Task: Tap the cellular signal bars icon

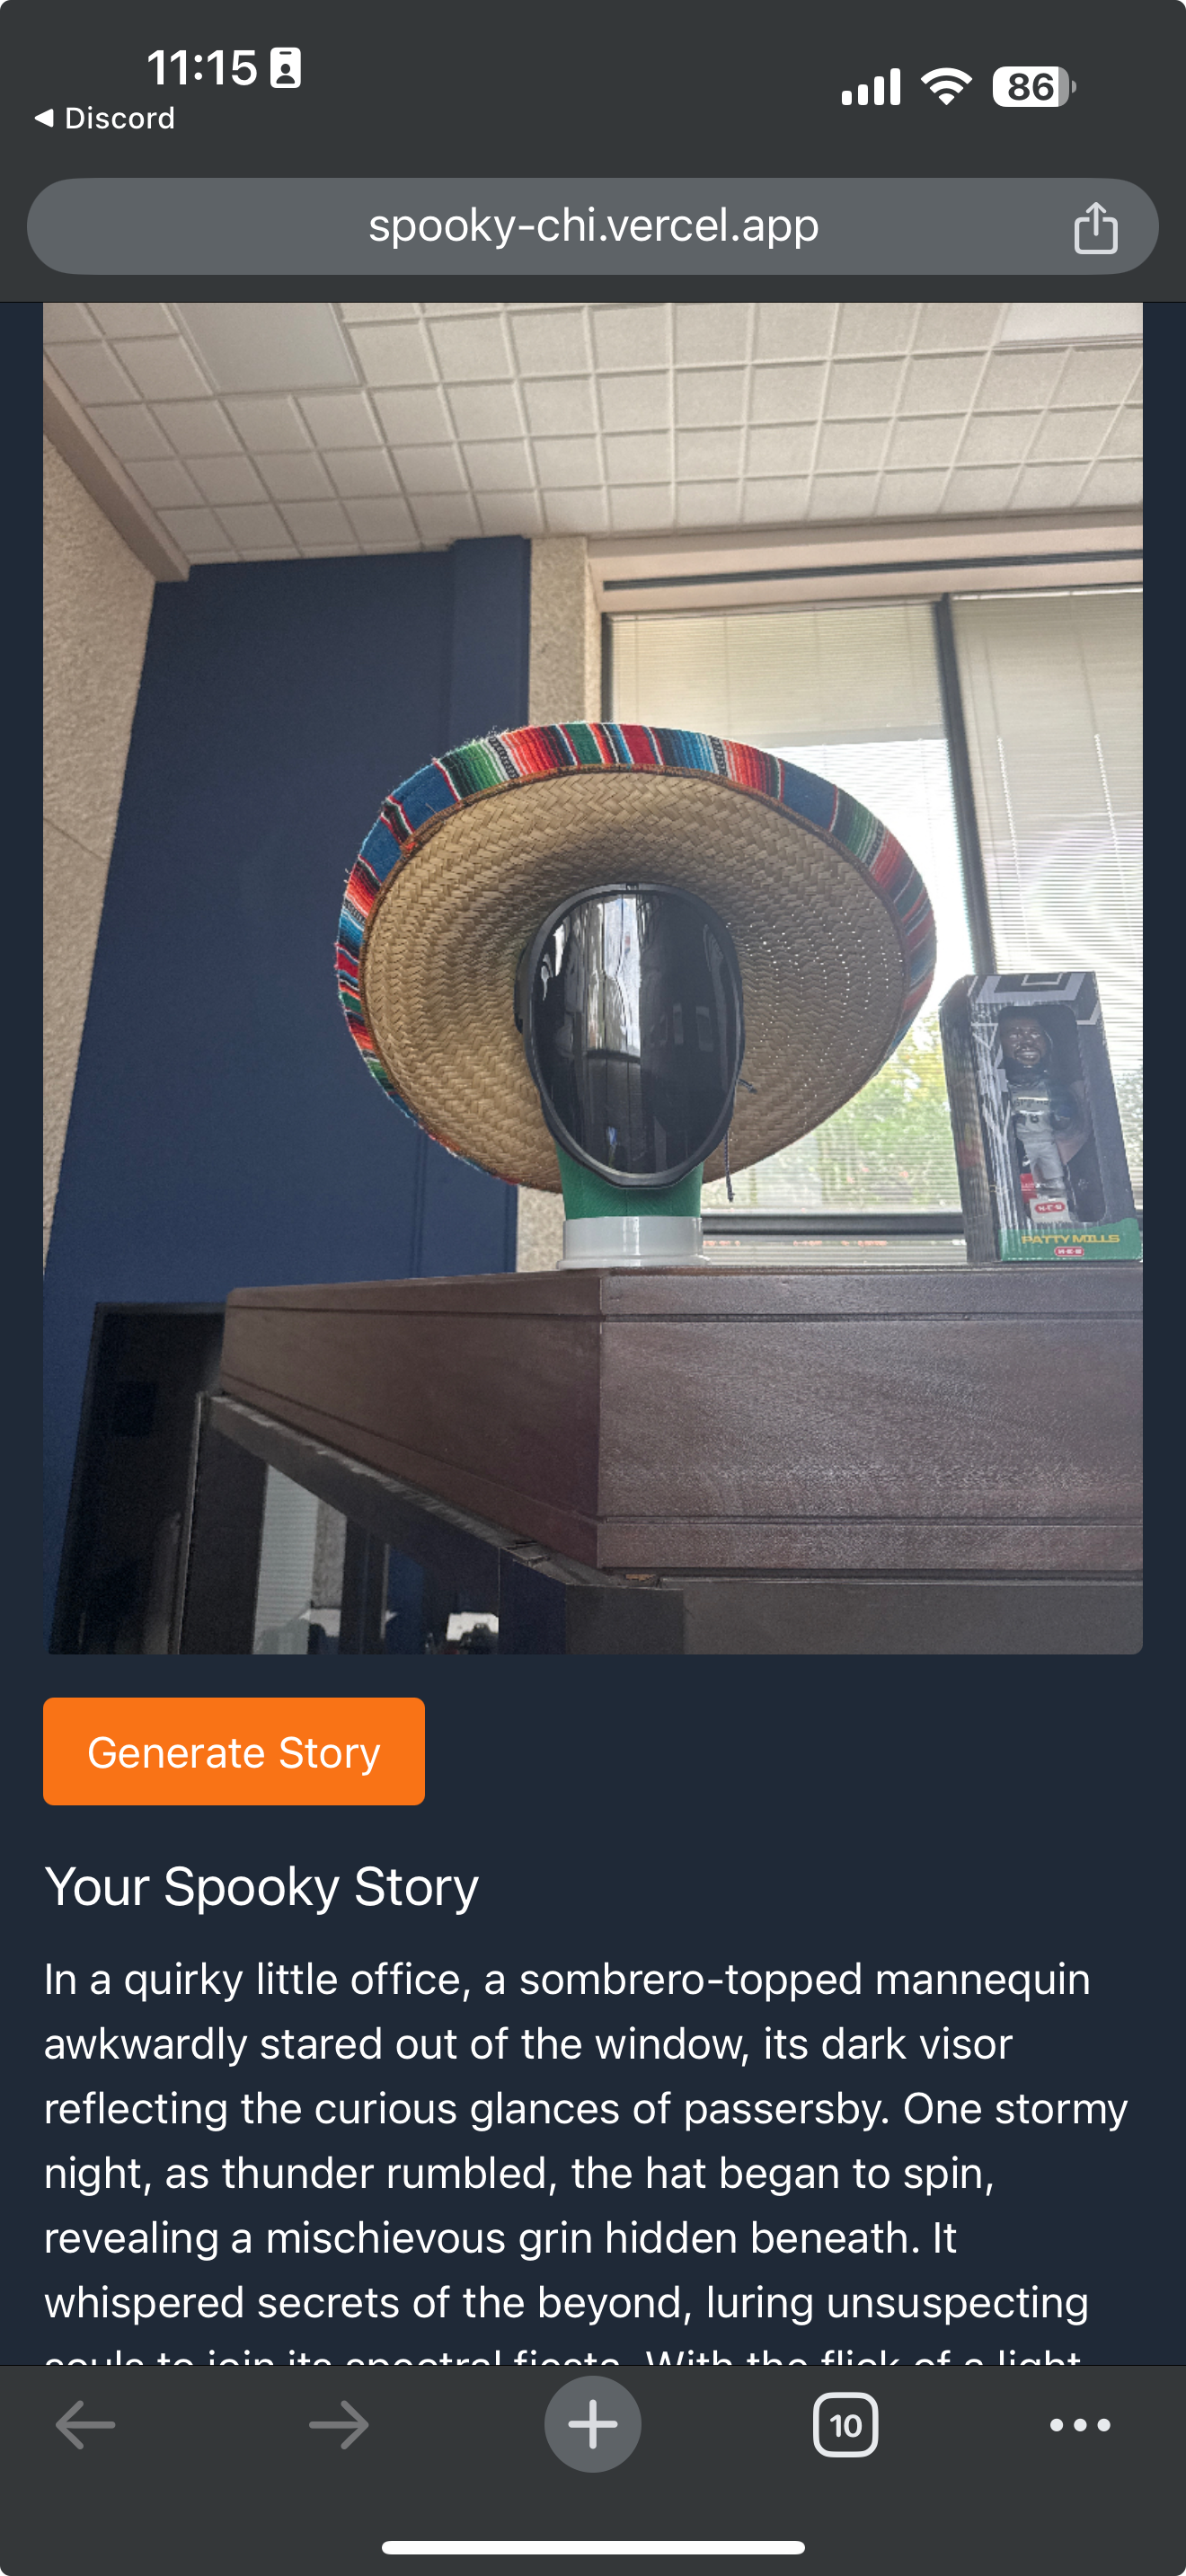Action: pyautogui.click(x=871, y=87)
